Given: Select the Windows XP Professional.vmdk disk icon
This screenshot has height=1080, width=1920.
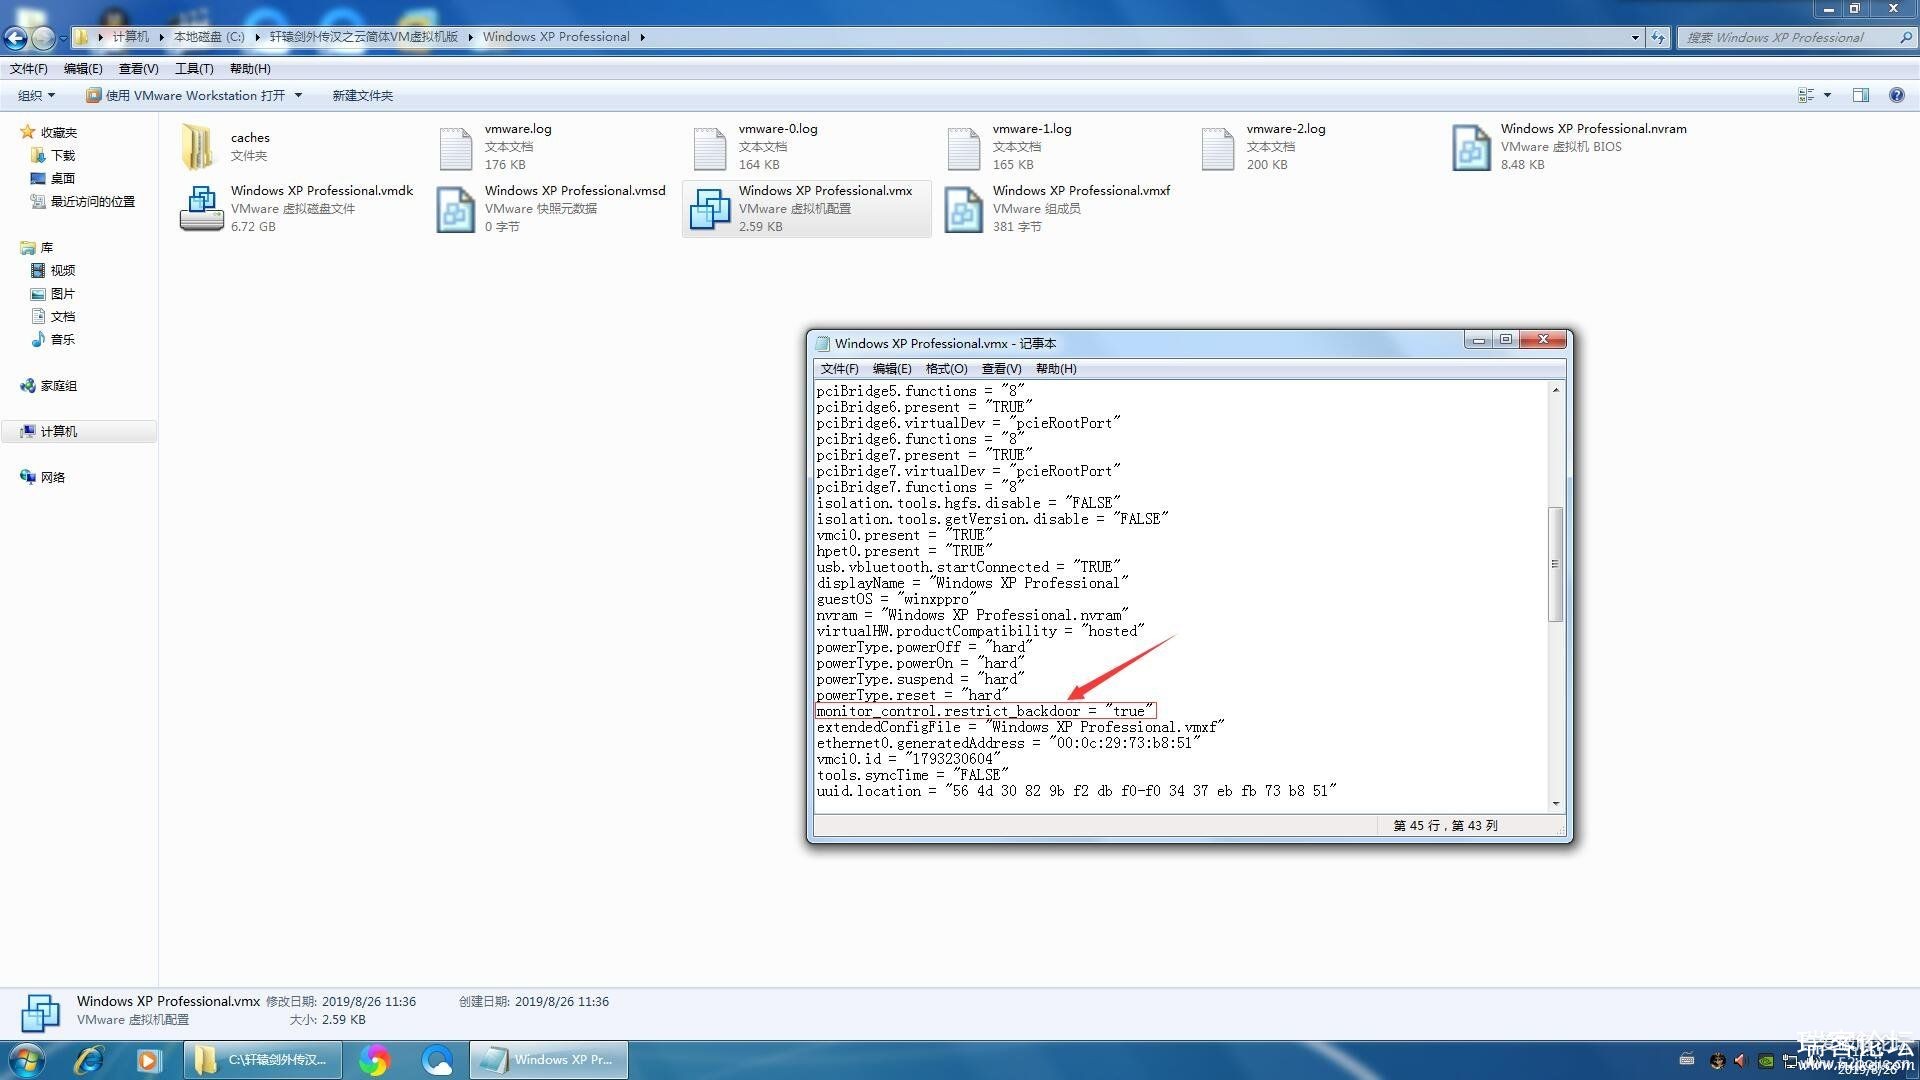Looking at the screenshot, I should point(201,209).
